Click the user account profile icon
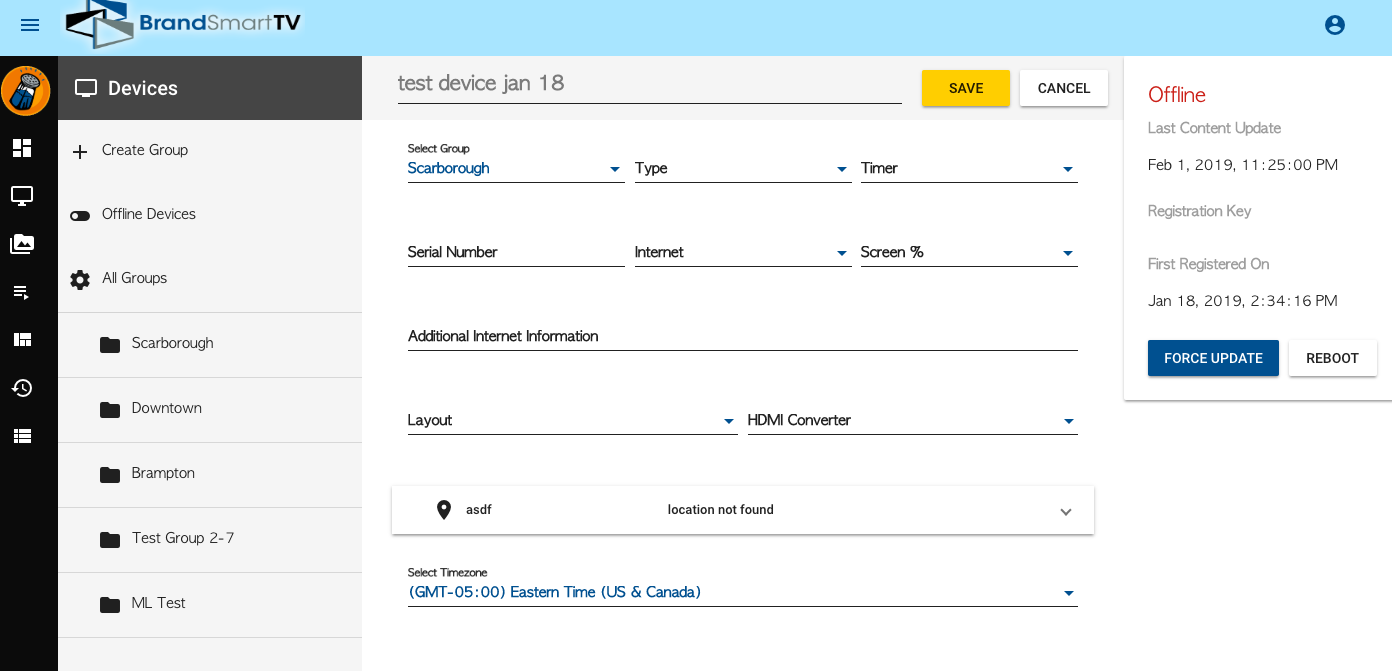This screenshot has width=1392, height=671. point(1334,25)
